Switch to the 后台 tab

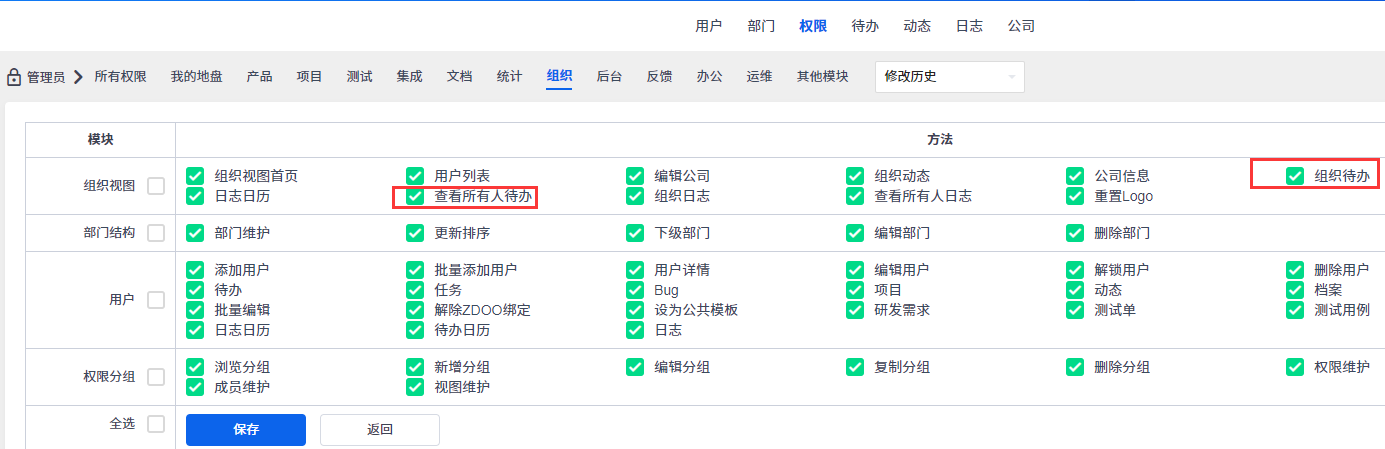click(x=609, y=76)
